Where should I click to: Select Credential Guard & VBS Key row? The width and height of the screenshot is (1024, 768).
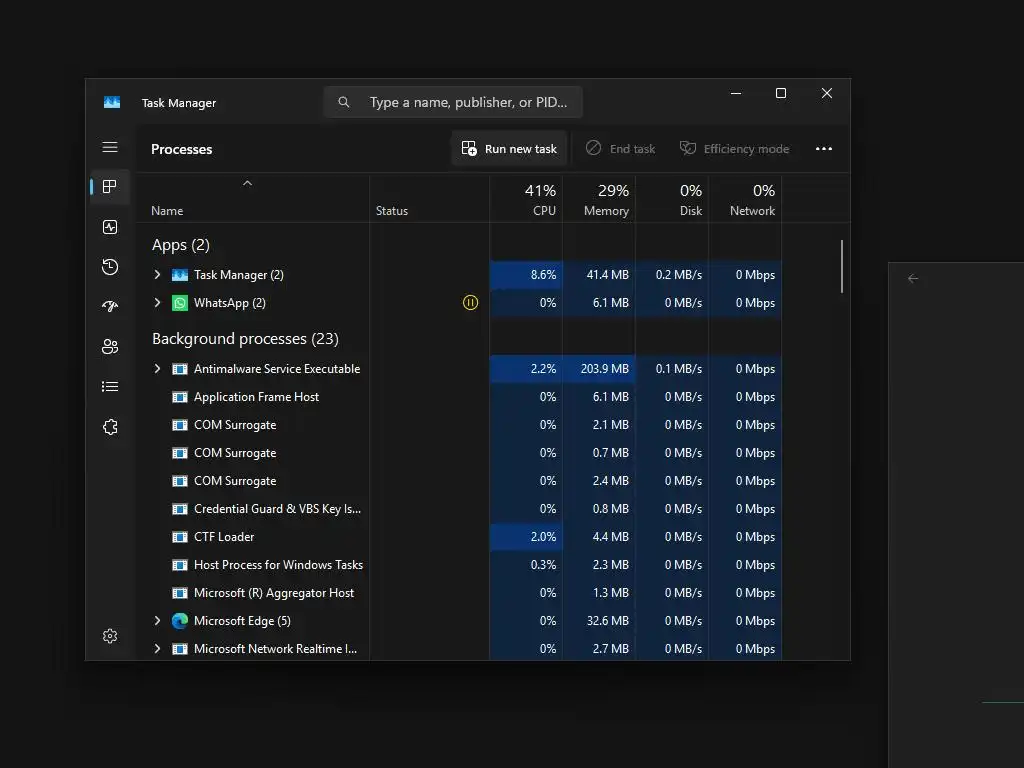(x=459, y=509)
